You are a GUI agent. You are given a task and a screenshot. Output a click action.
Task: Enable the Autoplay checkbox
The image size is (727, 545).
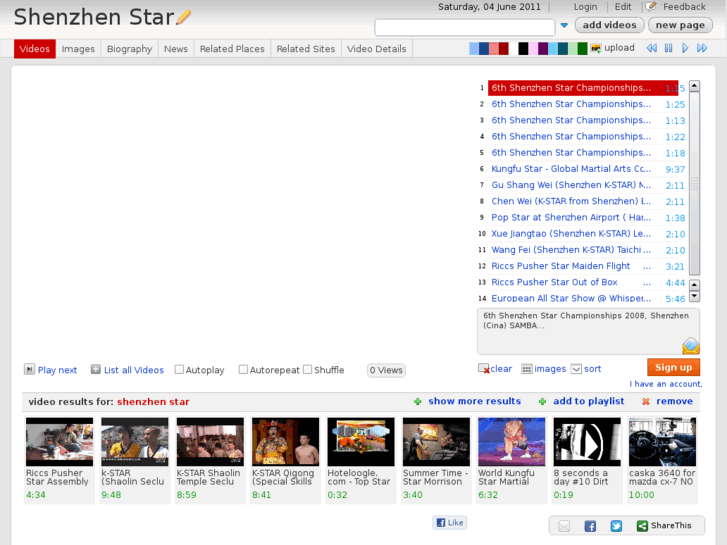point(179,370)
